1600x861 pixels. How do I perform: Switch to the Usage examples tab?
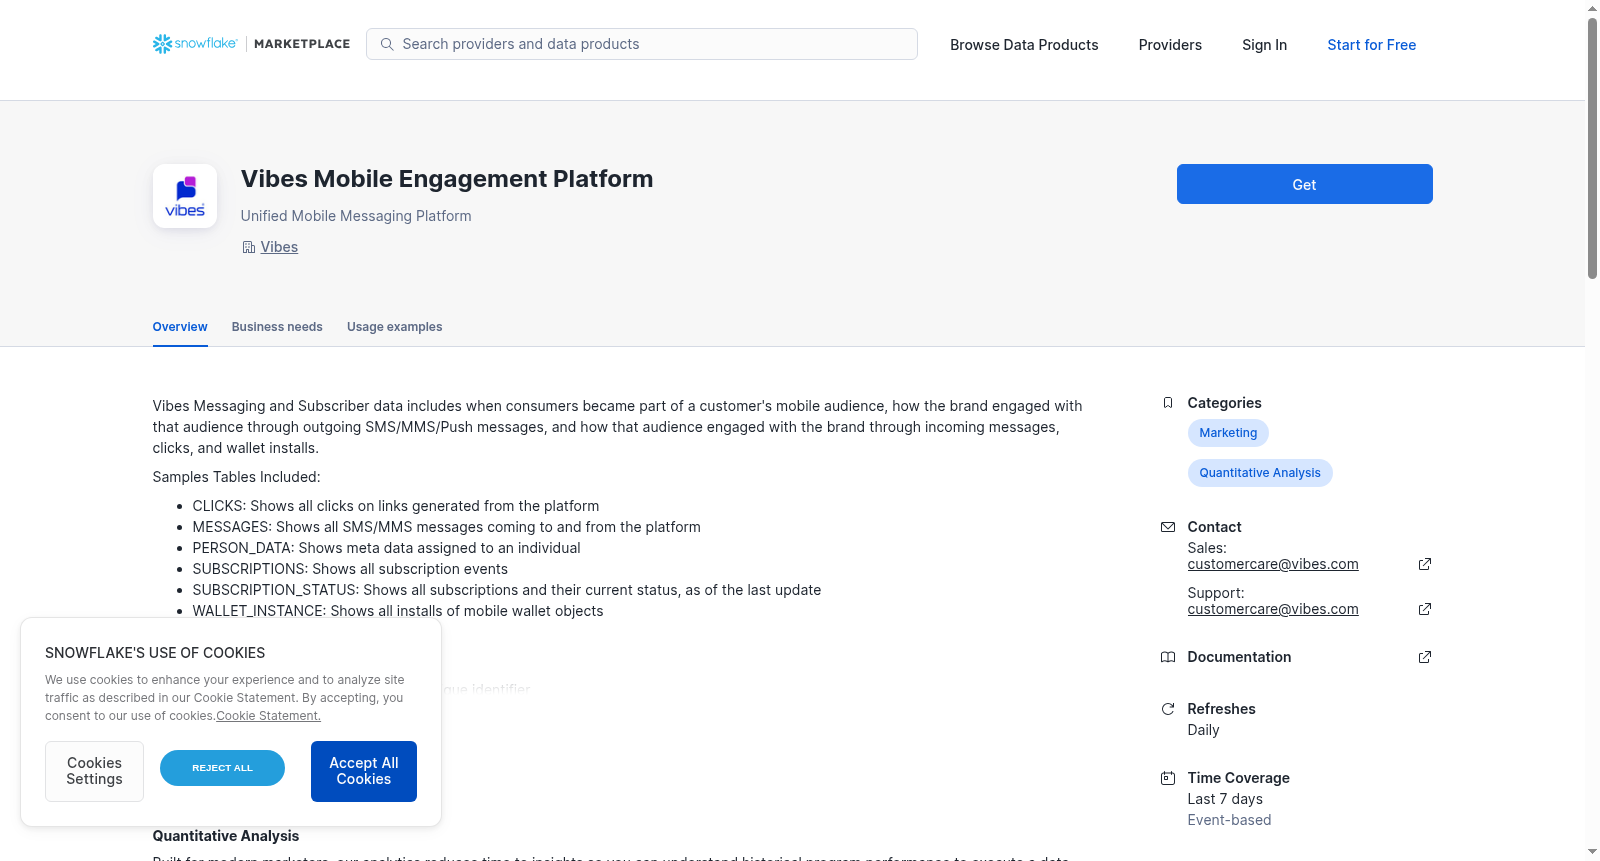(394, 327)
